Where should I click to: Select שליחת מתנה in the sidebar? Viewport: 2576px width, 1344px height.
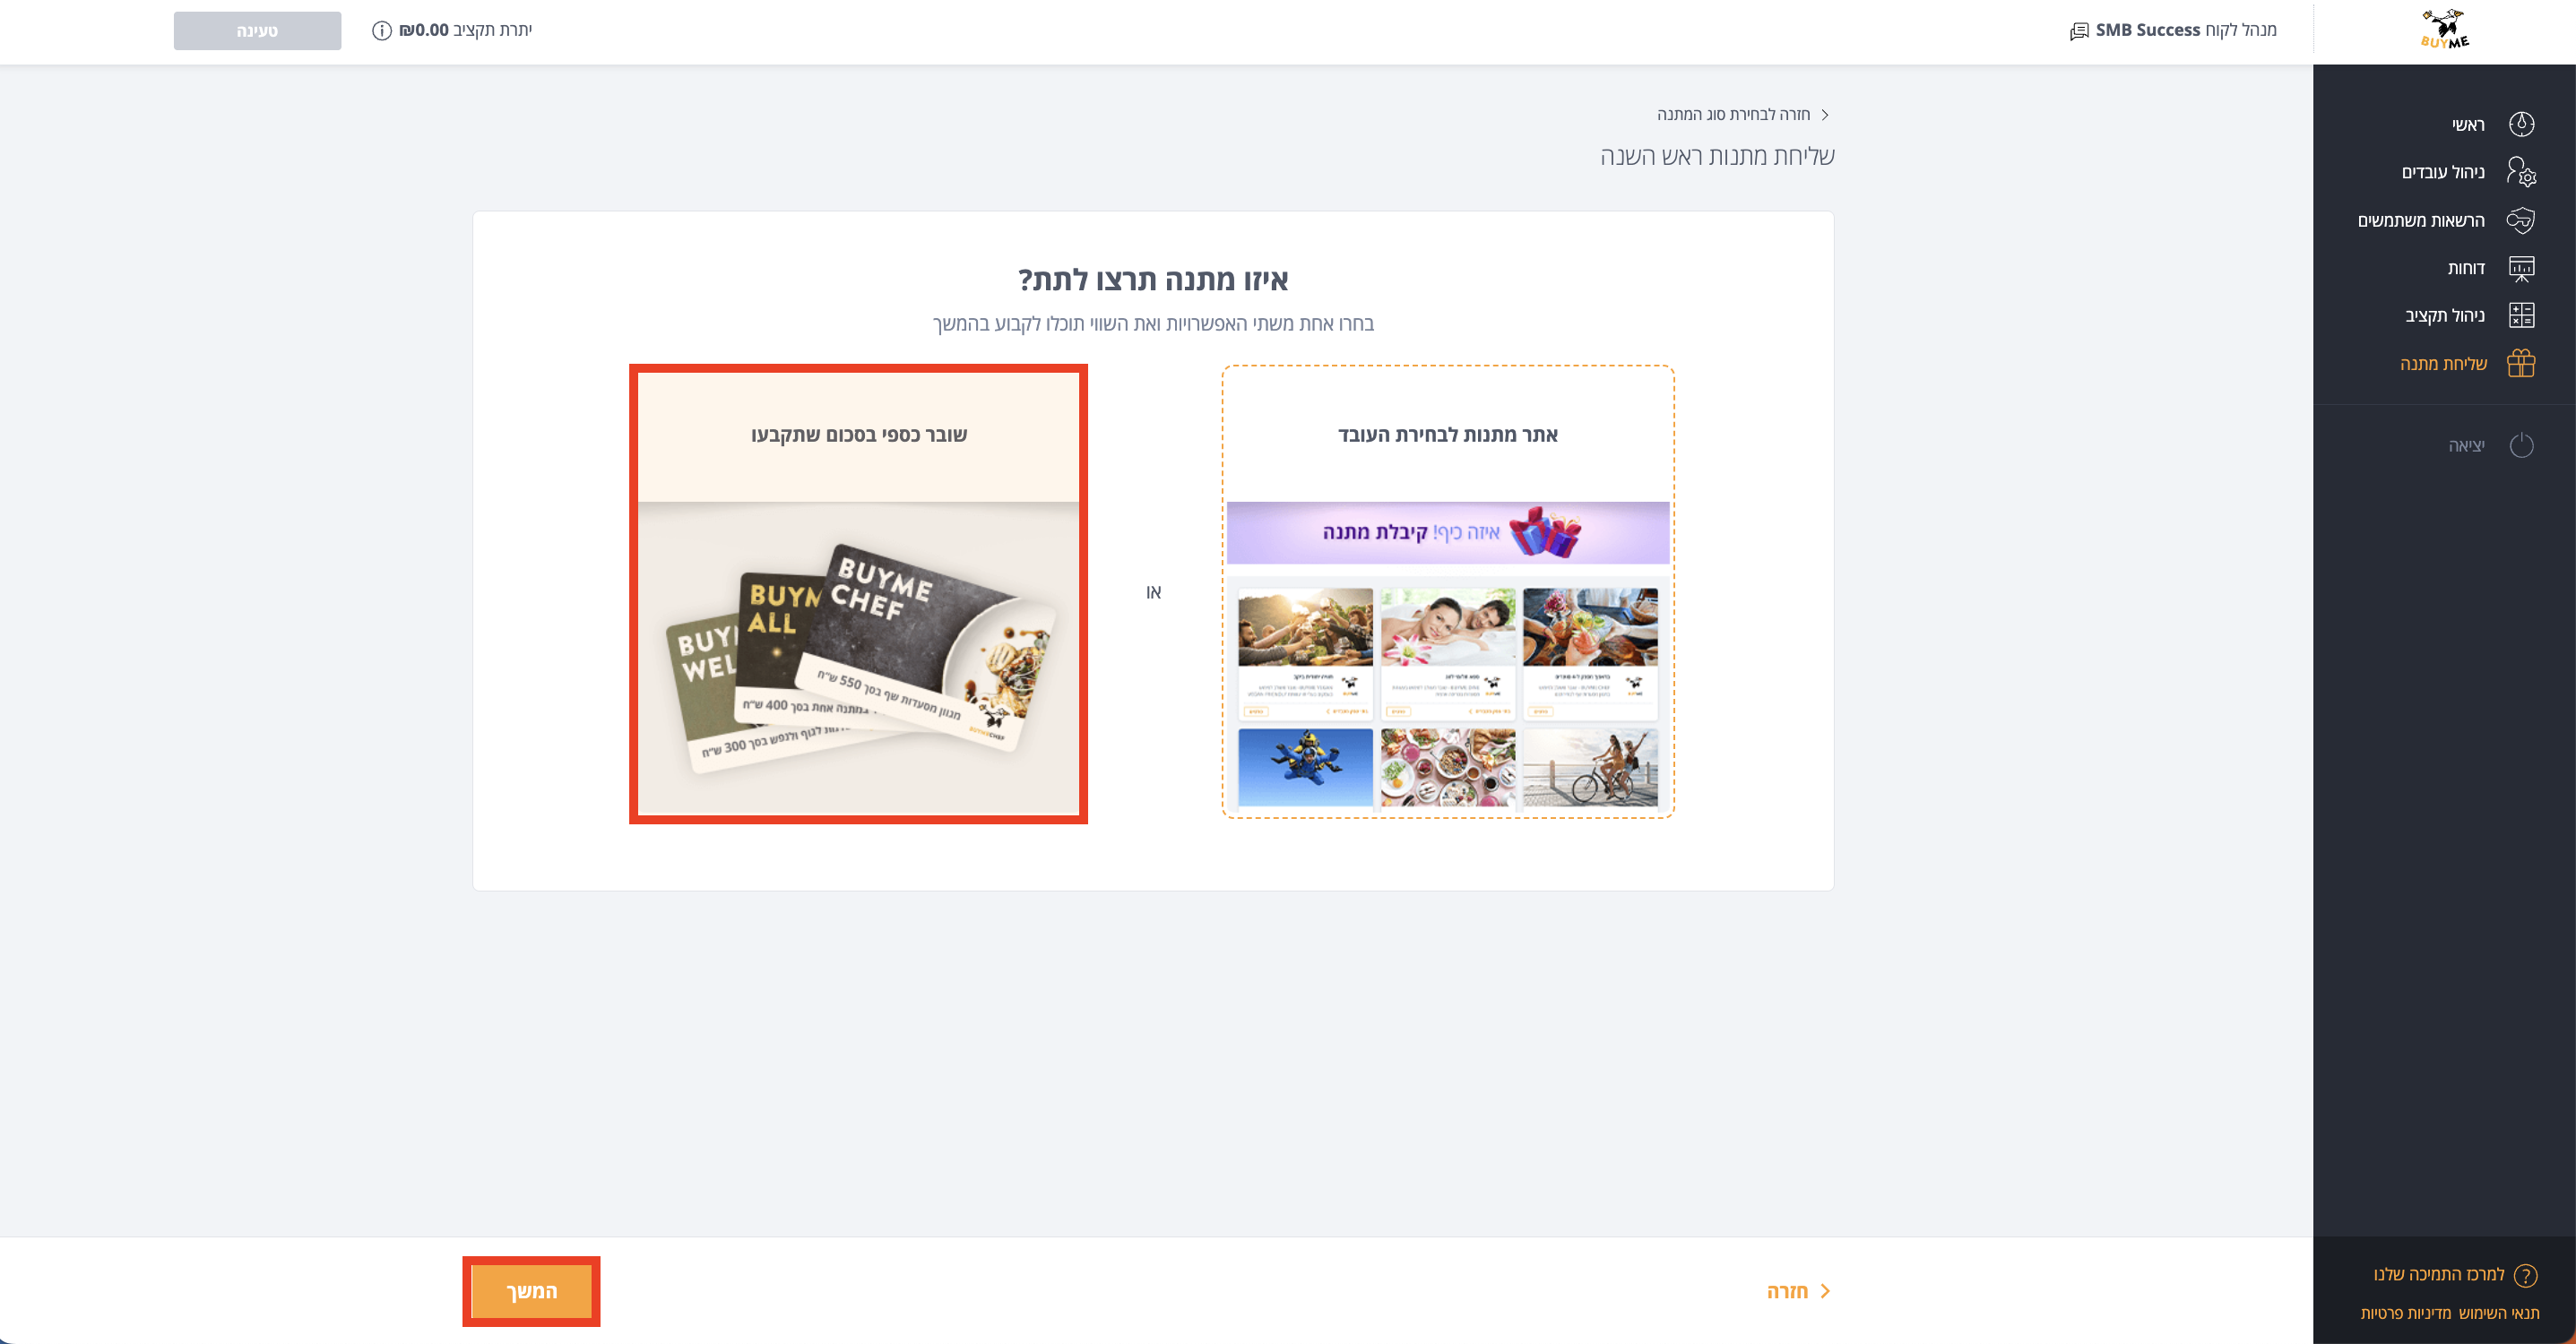pyautogui.click(x=2443, y=363)
